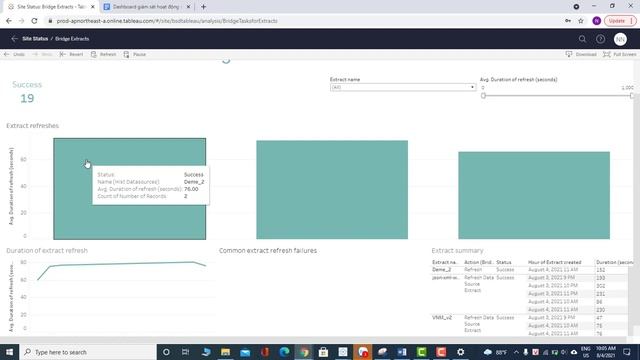Open File Explorer from taskbar

coord(225,352)
